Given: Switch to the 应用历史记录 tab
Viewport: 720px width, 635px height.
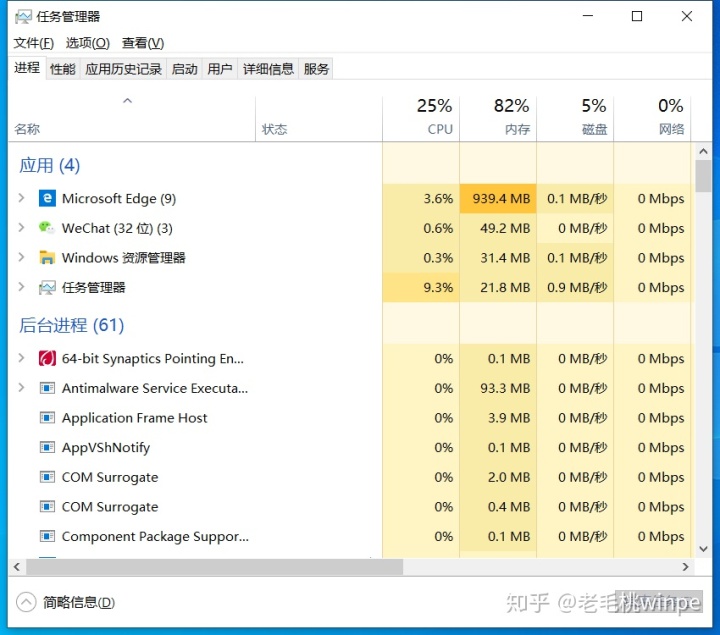Looking at the screenshot, I should pyautogui.click(x=124, y=69).
